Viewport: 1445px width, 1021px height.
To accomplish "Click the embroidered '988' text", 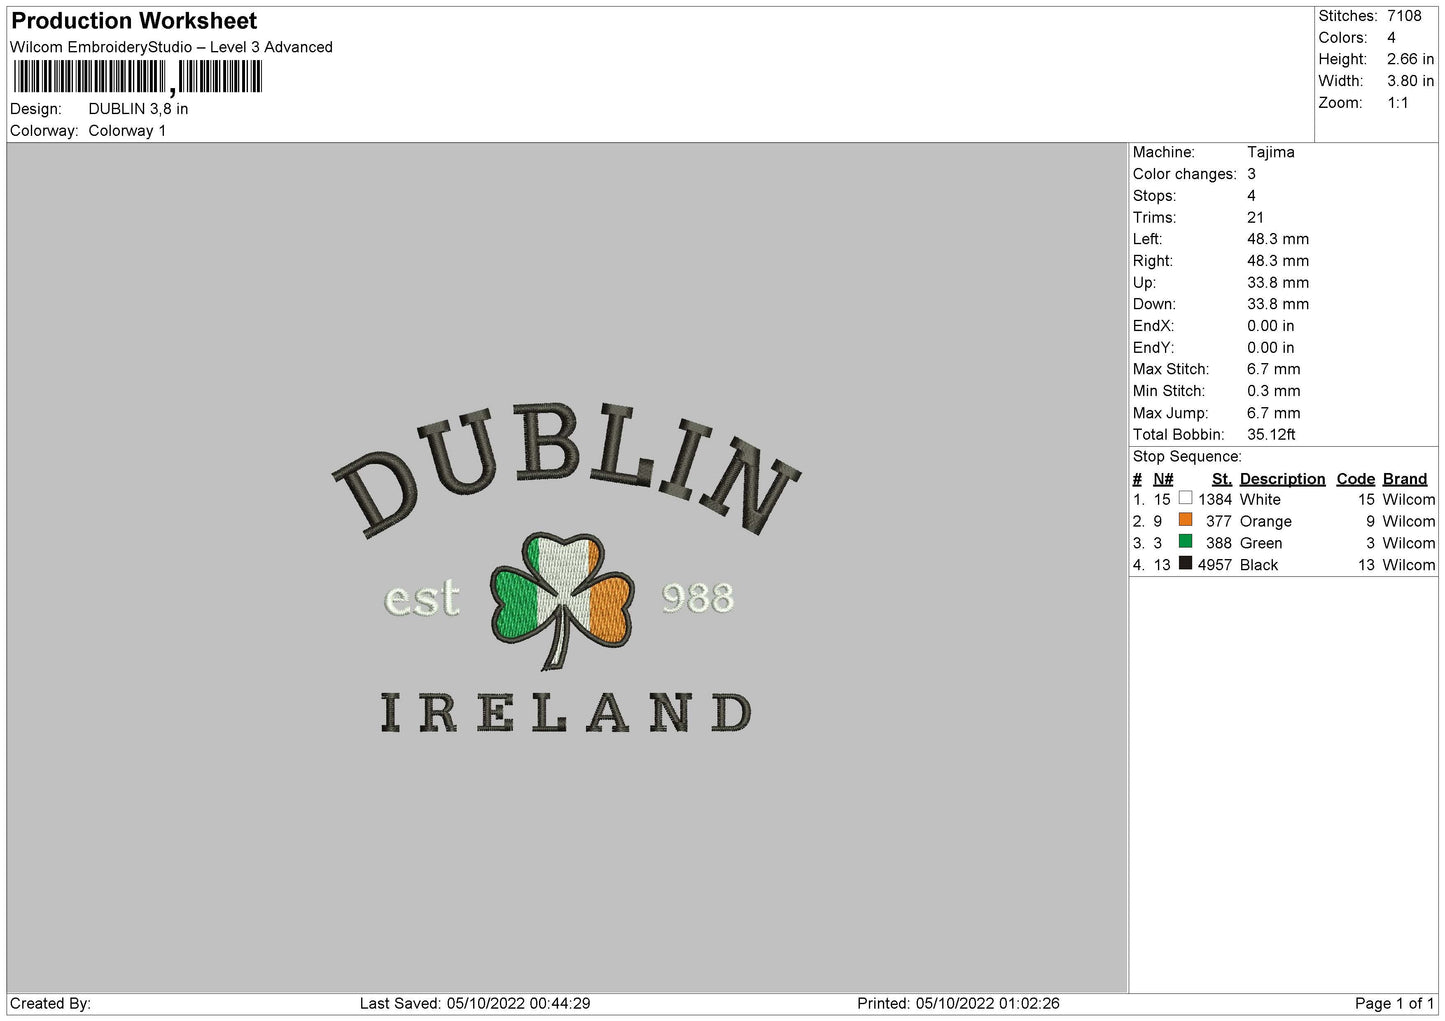I will (x=698, y=597).
